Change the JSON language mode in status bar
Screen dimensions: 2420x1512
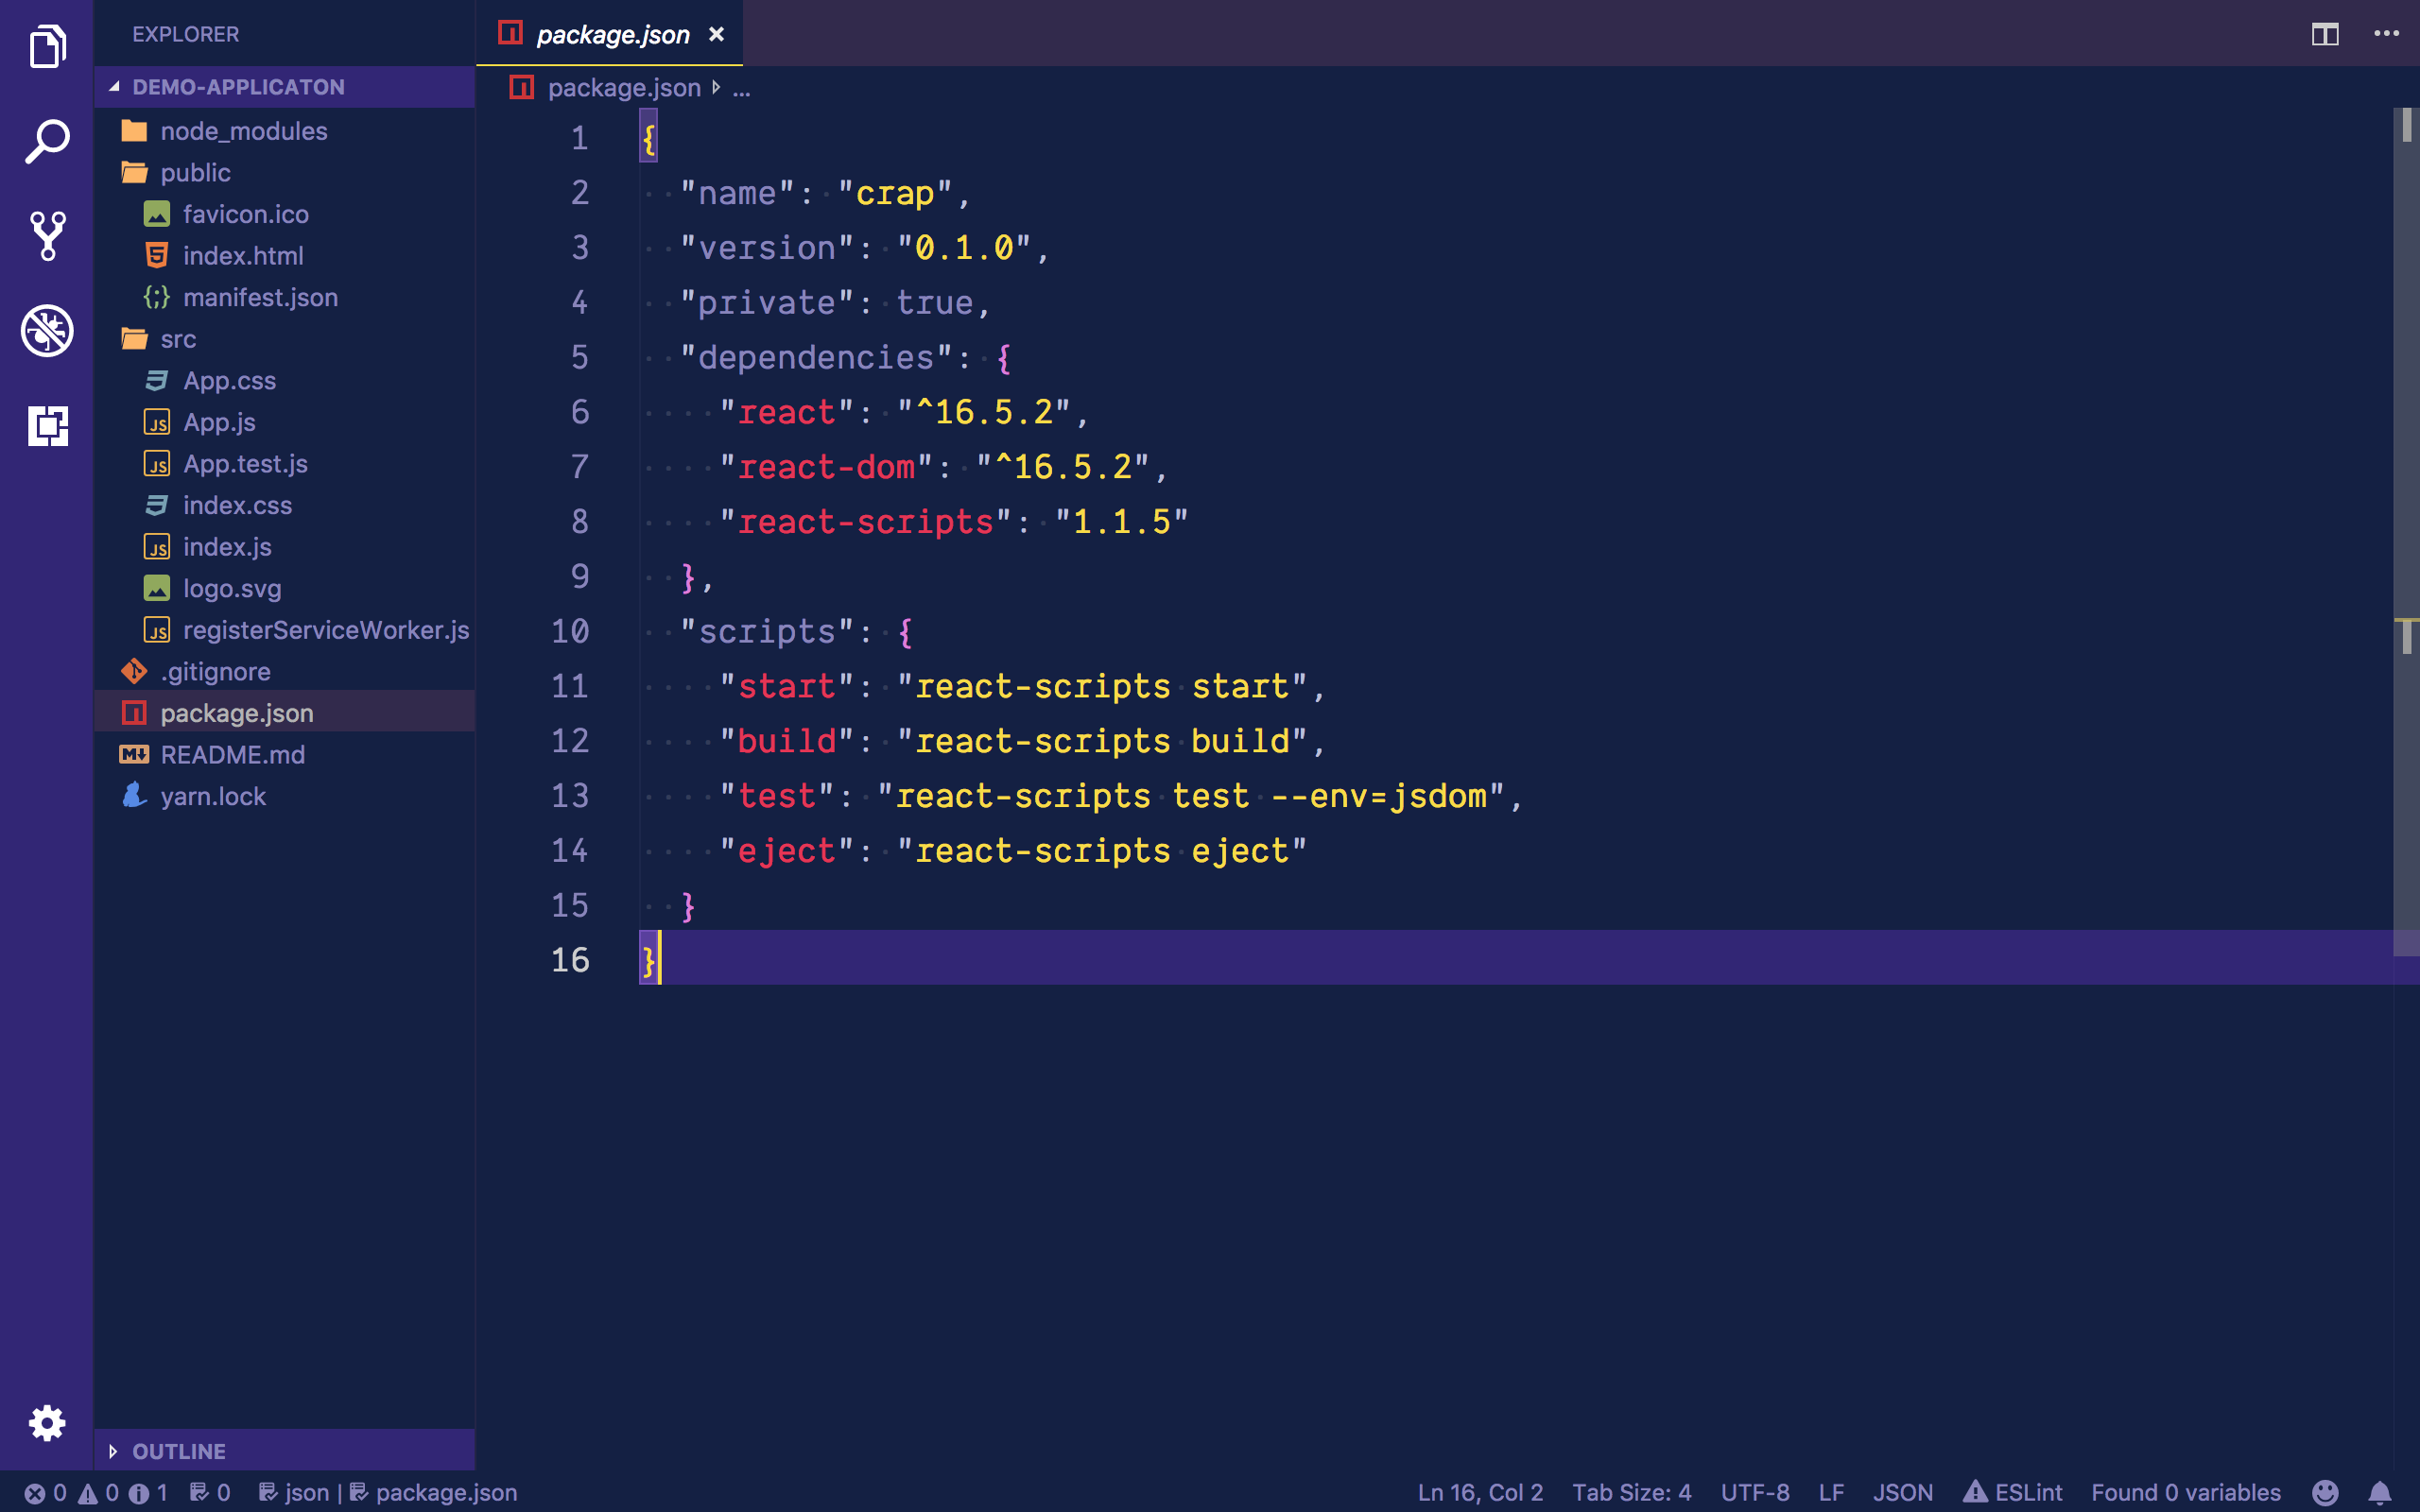tap(1902, 1492)
